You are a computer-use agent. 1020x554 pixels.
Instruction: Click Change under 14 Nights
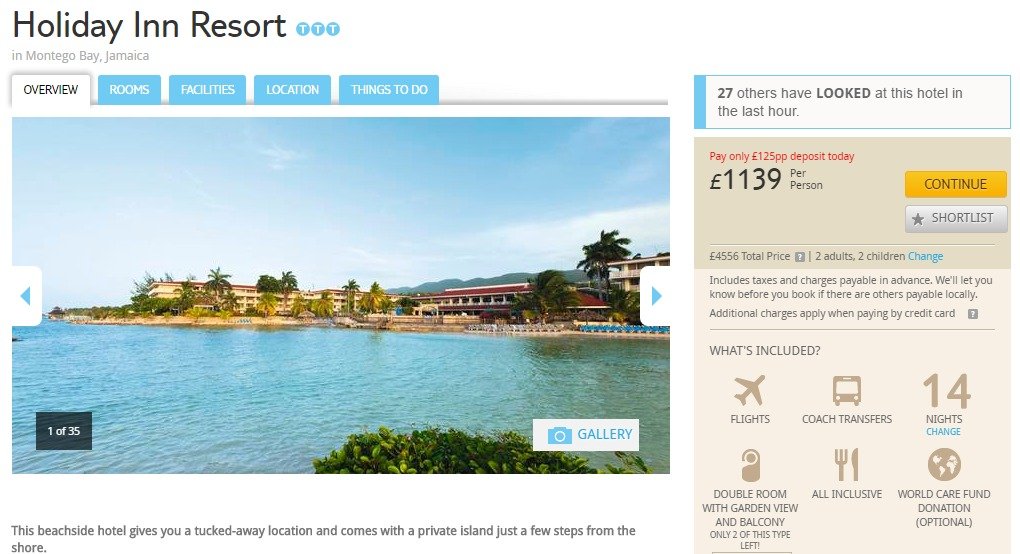(943, 432)
